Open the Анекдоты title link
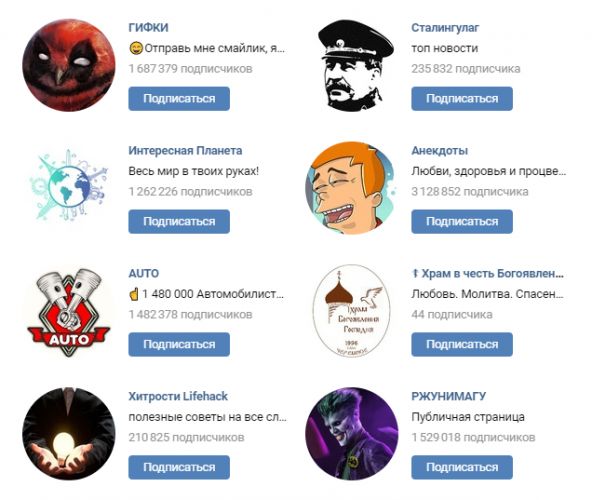 point(439,151)
